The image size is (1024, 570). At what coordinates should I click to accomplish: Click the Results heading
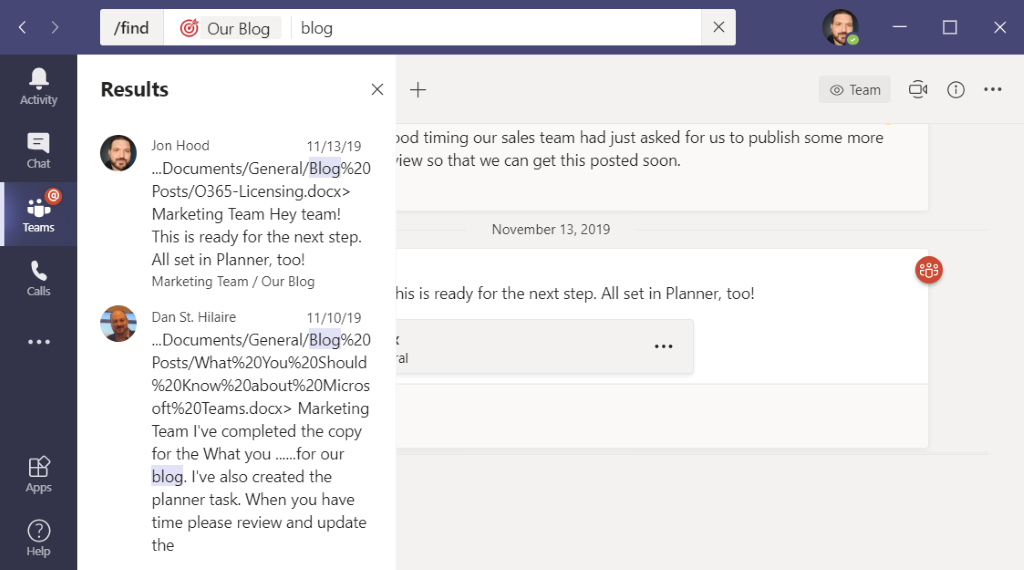tap(135, 89)
